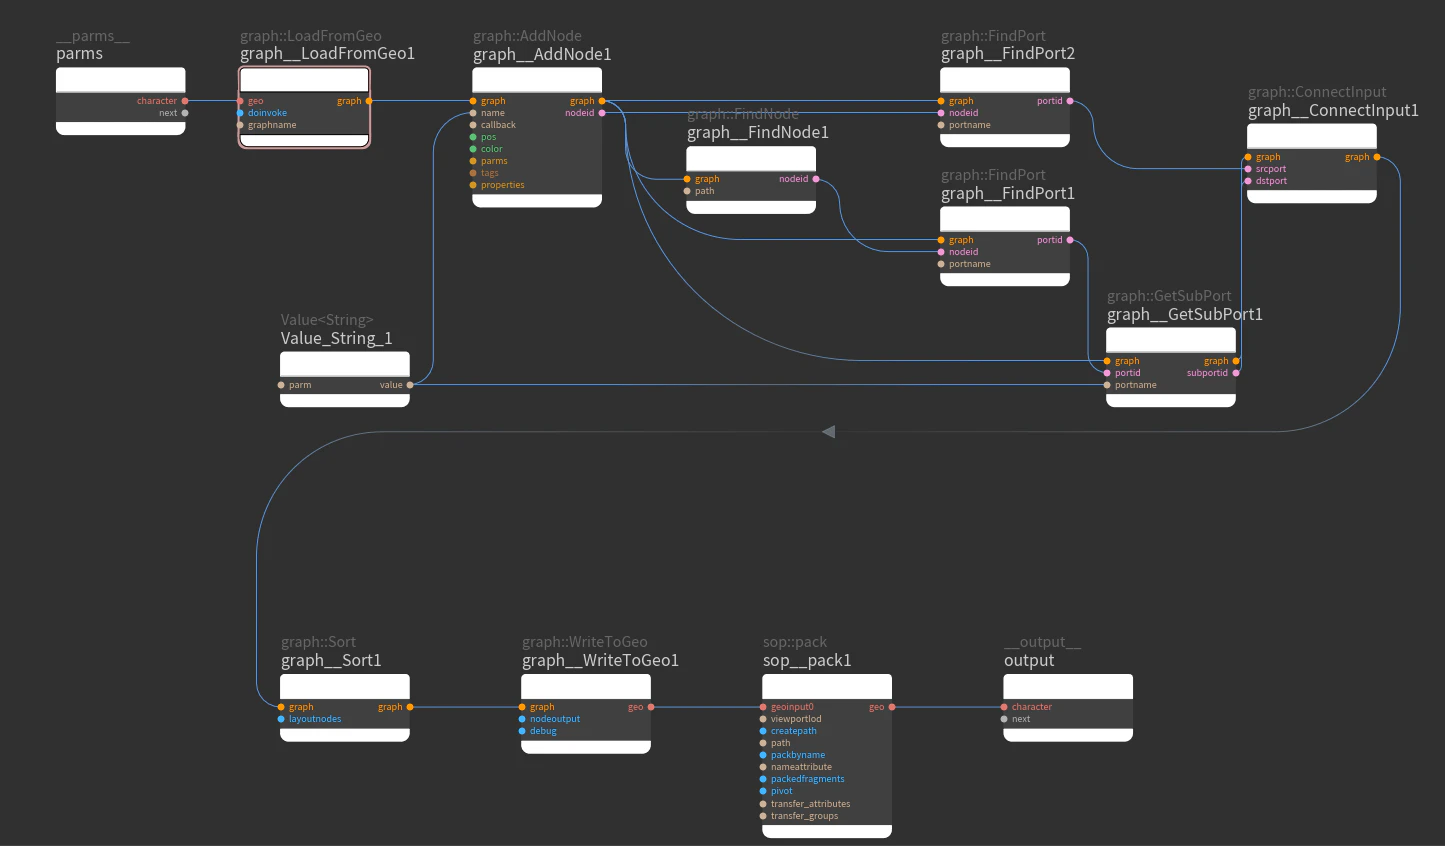Select the graph__AddNode1 node title
Image resolution: width=1445 pixels, height=846 pixels.
pos(542,54)
